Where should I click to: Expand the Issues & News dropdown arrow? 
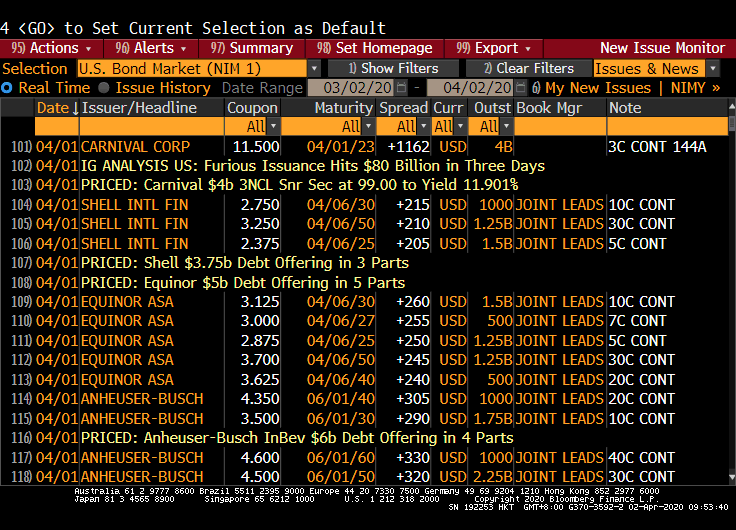point(713,69)
